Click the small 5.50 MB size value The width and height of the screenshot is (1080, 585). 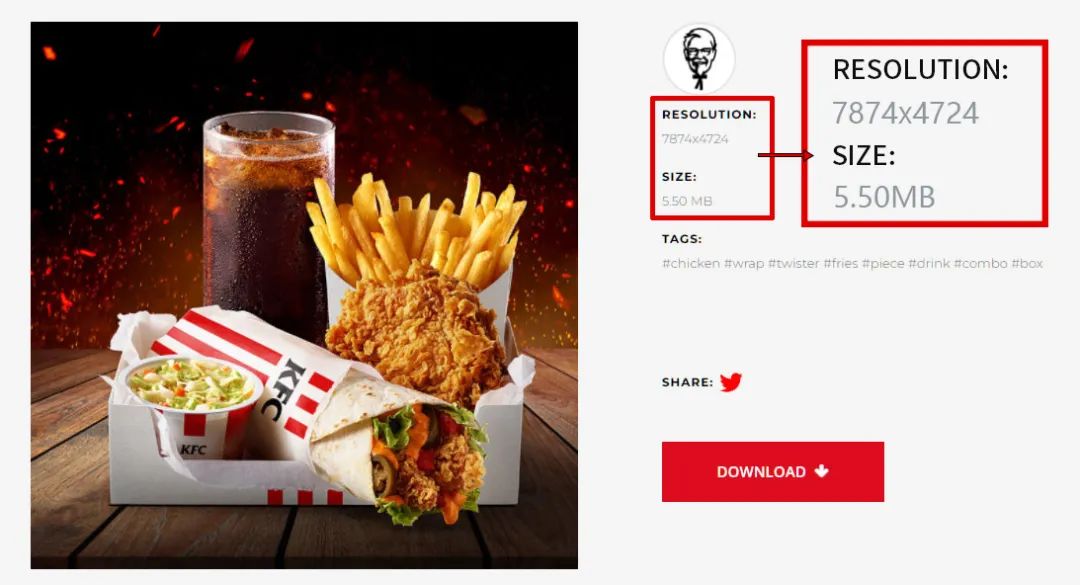click(687, 201)
